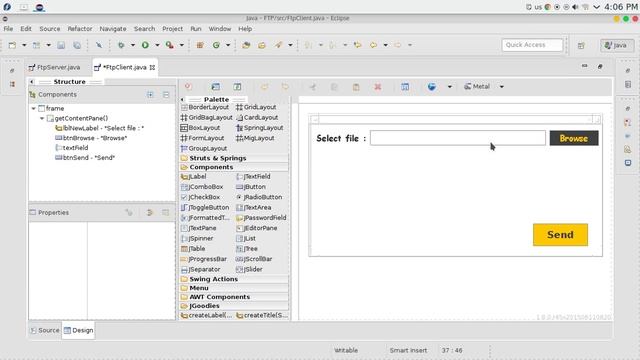
Task: Click the Quick Access search box
Action: coord(532,45)
